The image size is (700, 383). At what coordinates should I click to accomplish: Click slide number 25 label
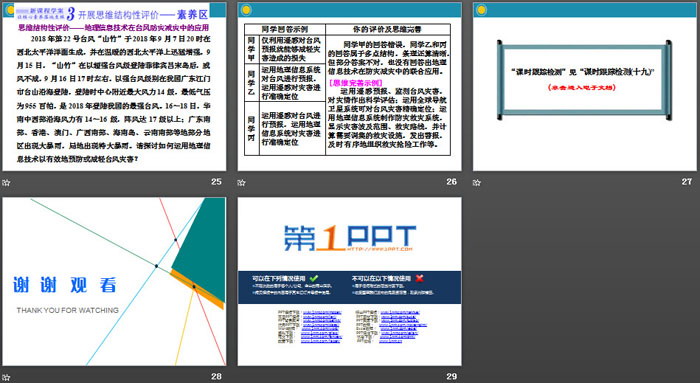click(217, 182)
